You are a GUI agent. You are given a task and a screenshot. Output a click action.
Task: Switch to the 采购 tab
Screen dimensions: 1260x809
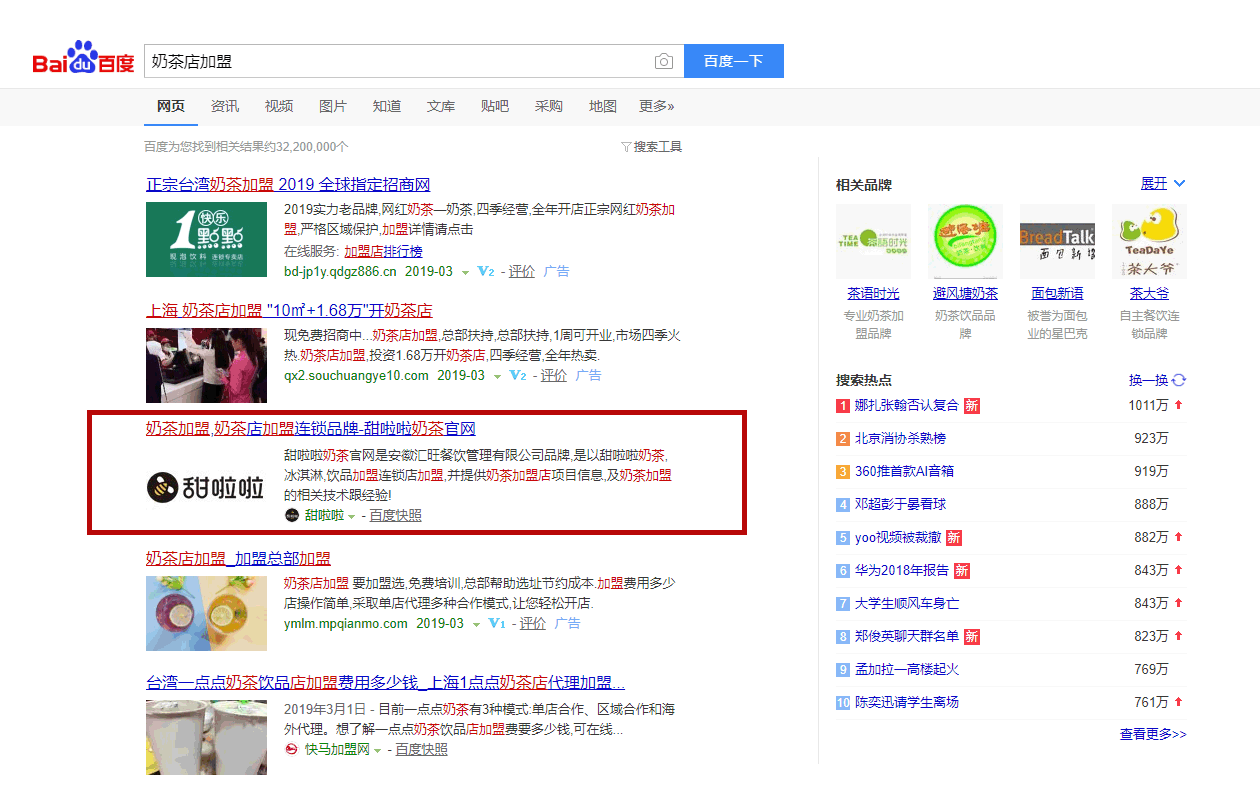[549, 106]
